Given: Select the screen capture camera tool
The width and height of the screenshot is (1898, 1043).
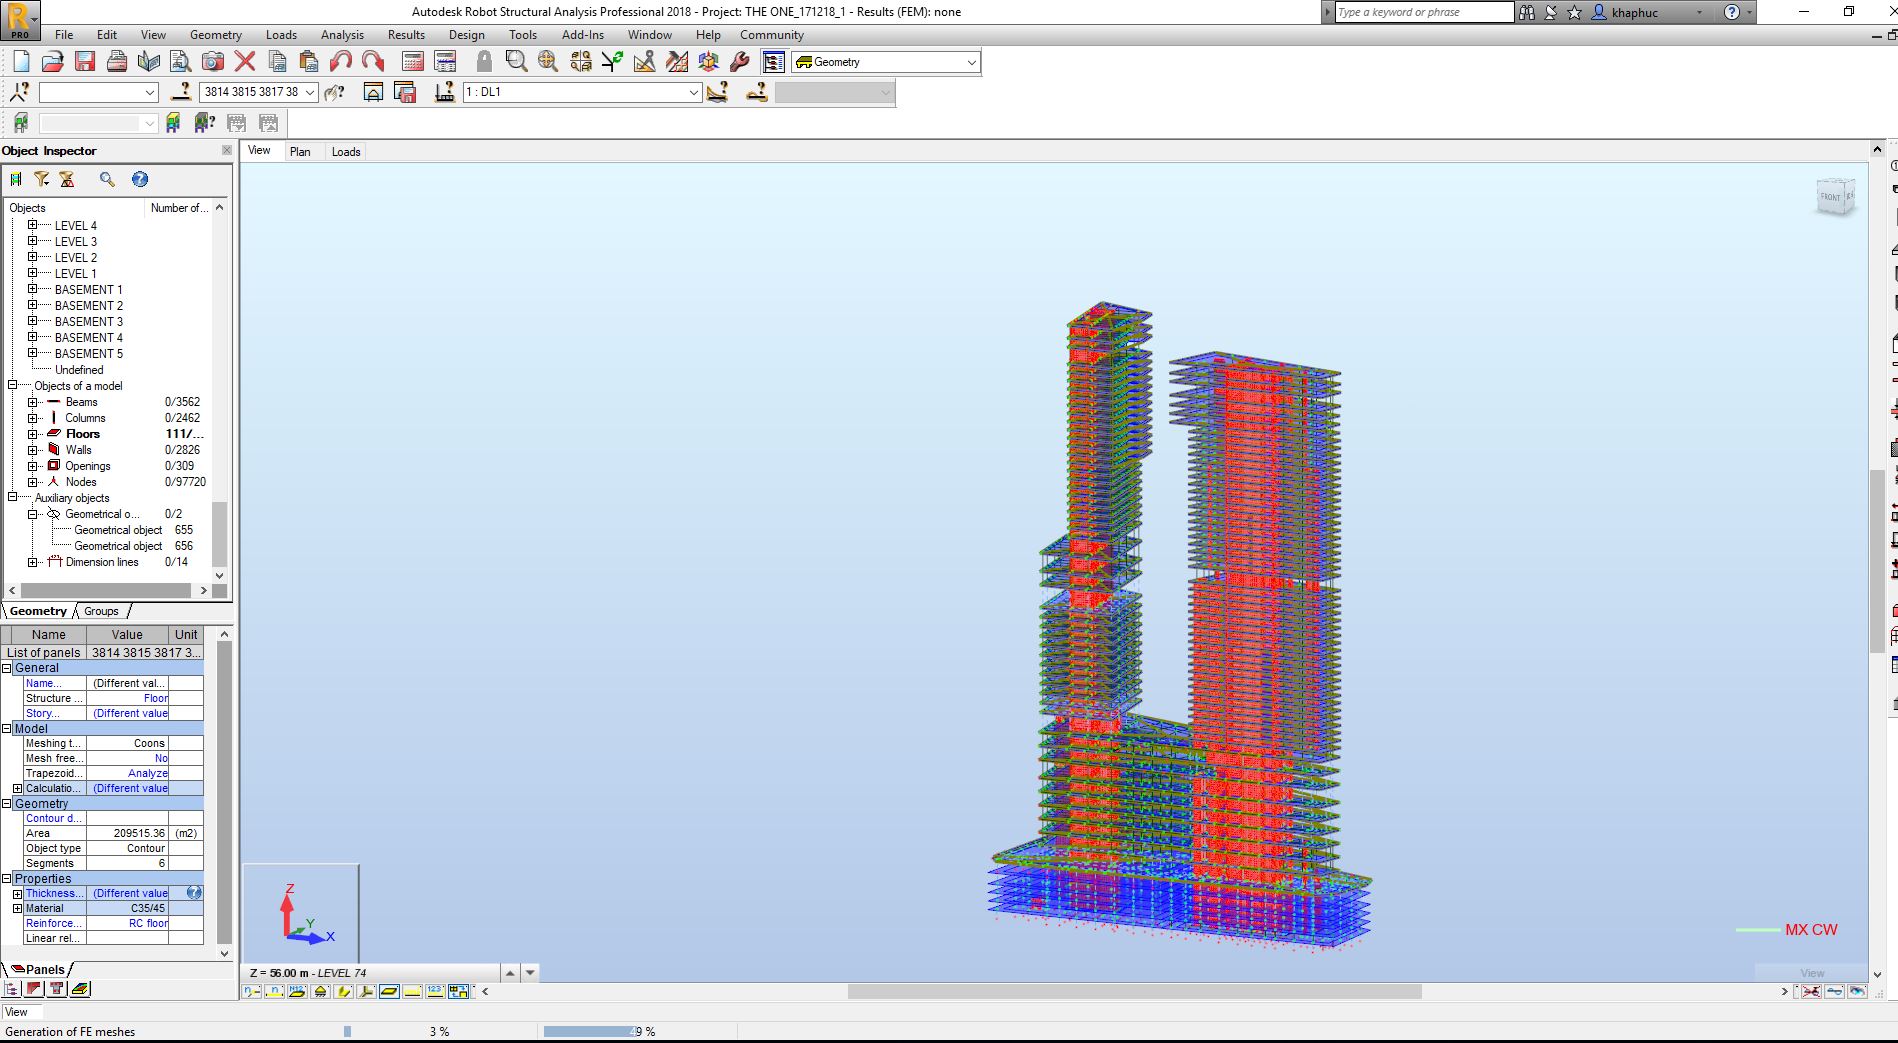Looking at the screenshot, I should 213,61.
